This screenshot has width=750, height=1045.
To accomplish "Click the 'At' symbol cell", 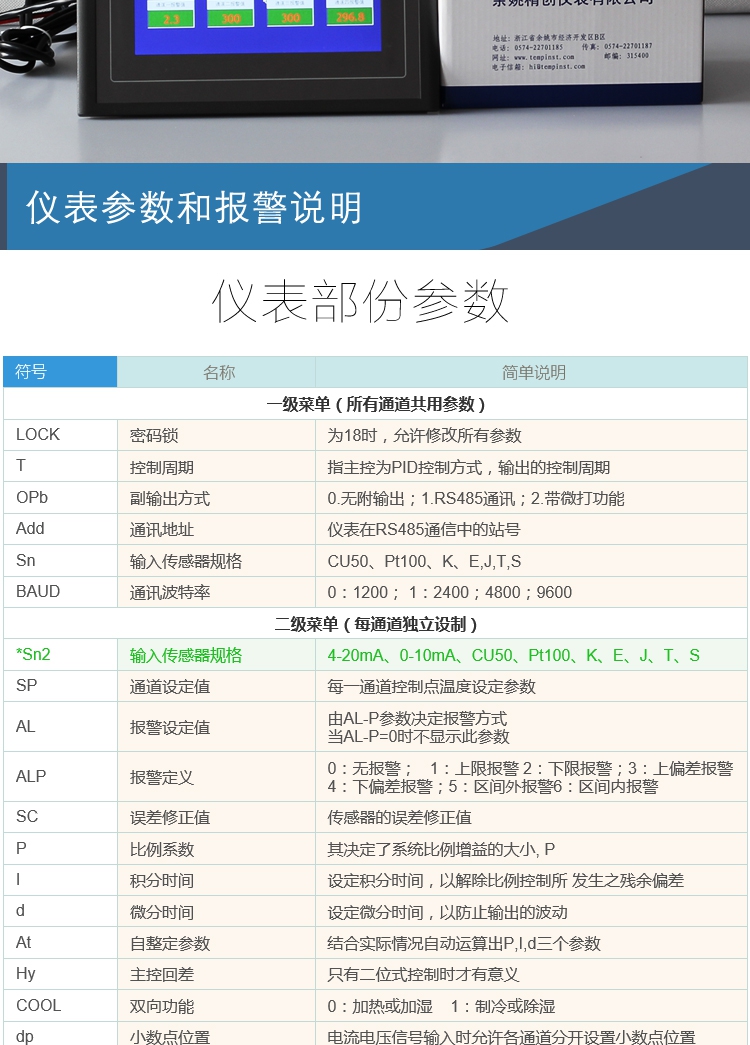I will pos(60,943).
